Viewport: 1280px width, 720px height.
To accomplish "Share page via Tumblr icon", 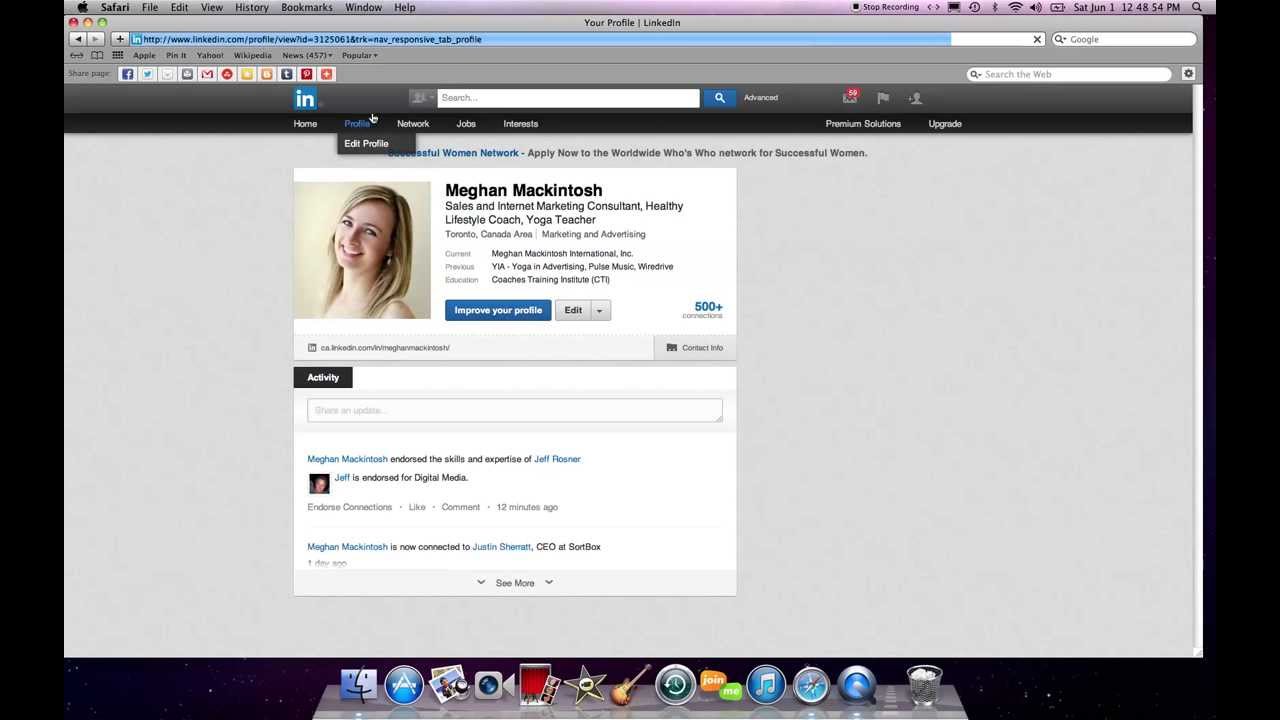I will (x=287, y=74).
